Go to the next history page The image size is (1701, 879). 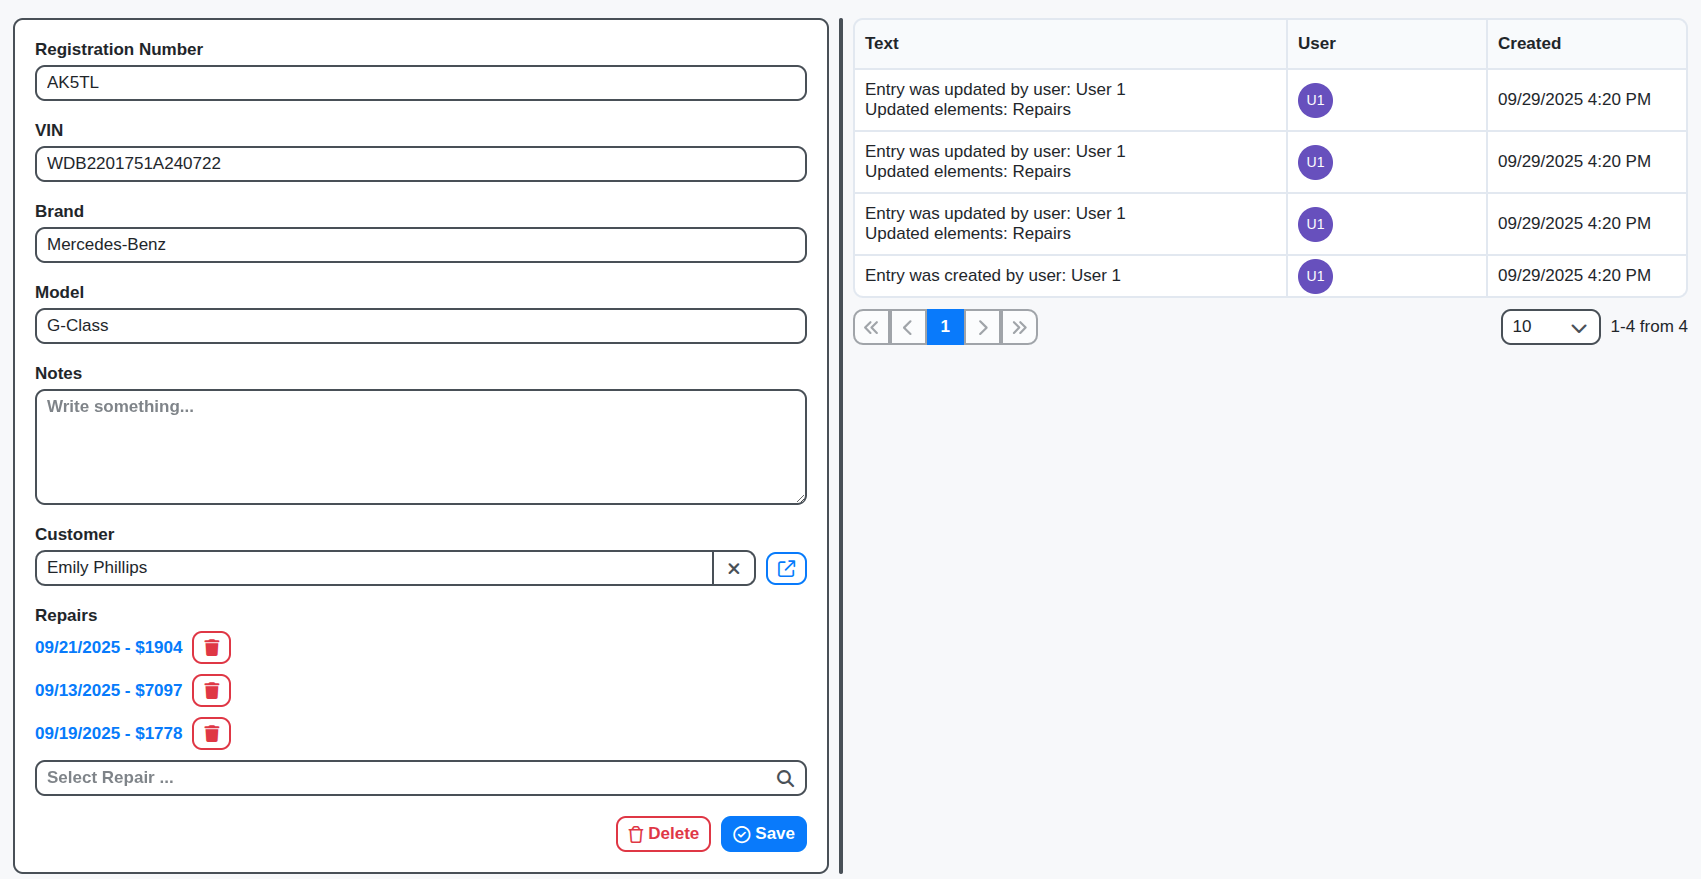(x=982, y=327)
